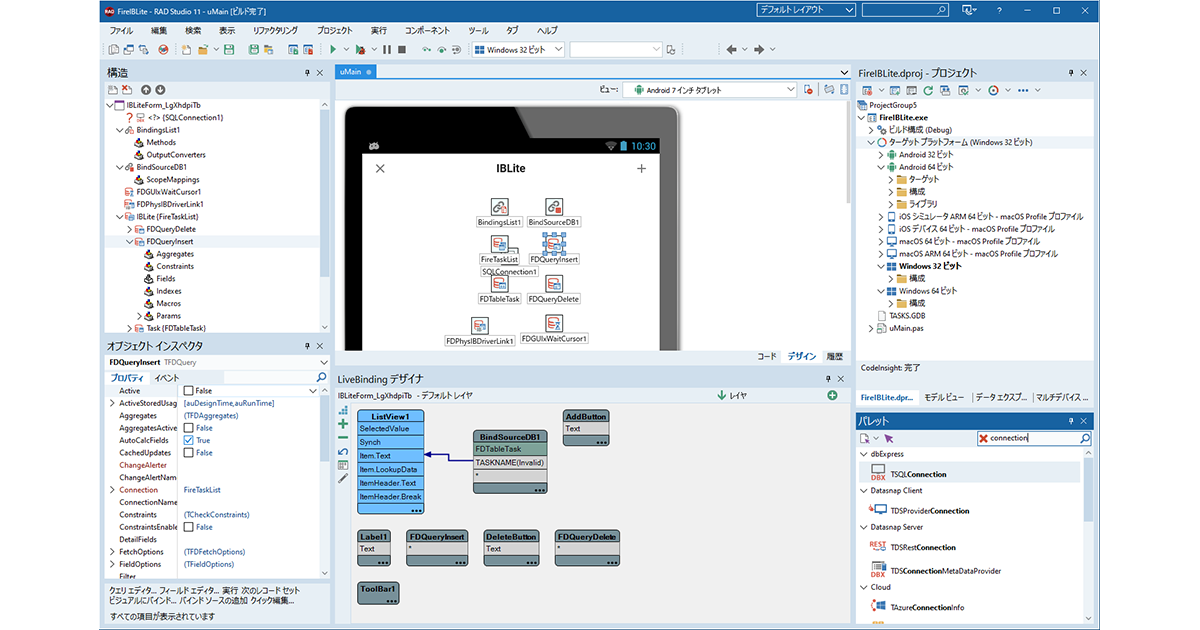Switch to the イベント tab in Object Inspector
The height and width of the screenshot is (630, 1200).
(167, 378)
